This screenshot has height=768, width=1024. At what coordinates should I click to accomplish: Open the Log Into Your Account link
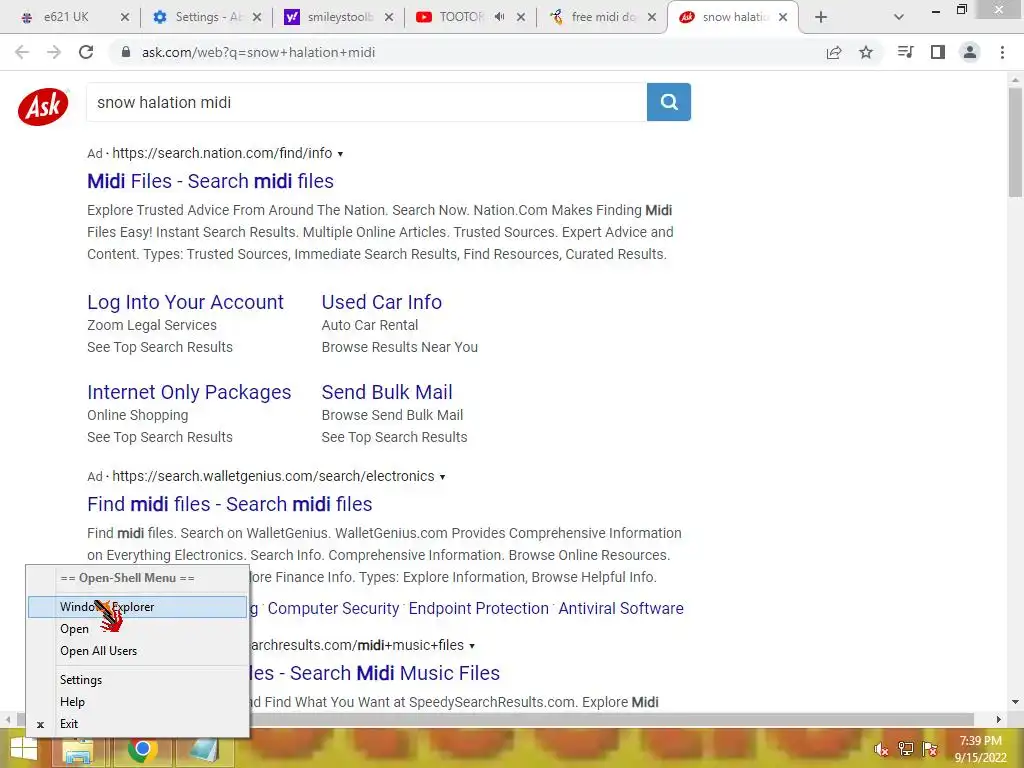click(x=185, y=302)
